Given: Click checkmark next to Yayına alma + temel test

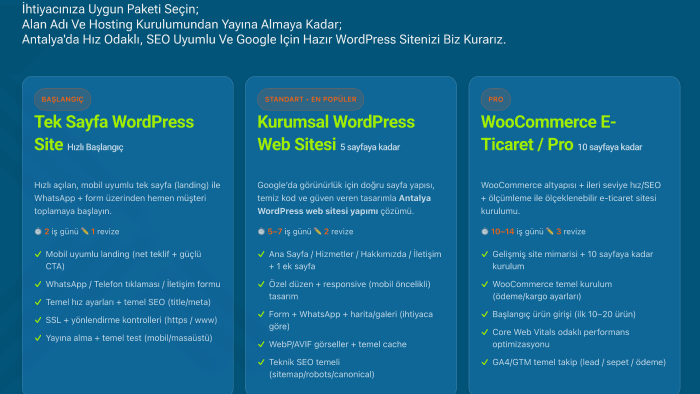Looking at the screenshot, I should (38, 338).
